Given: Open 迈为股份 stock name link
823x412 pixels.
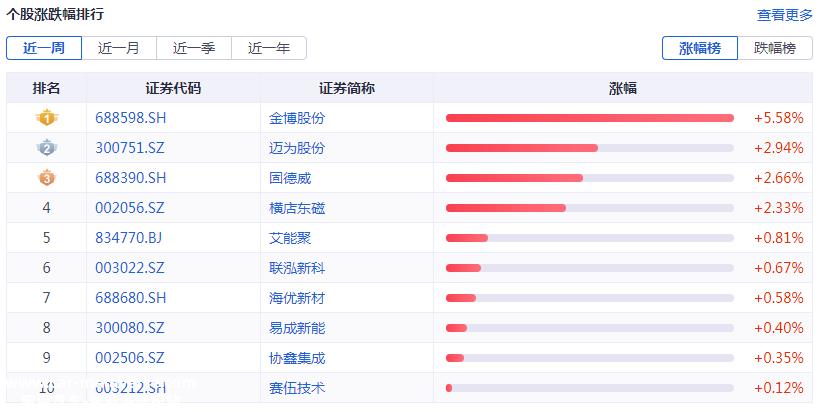Looking at the screenshot, I should point(297,148).
